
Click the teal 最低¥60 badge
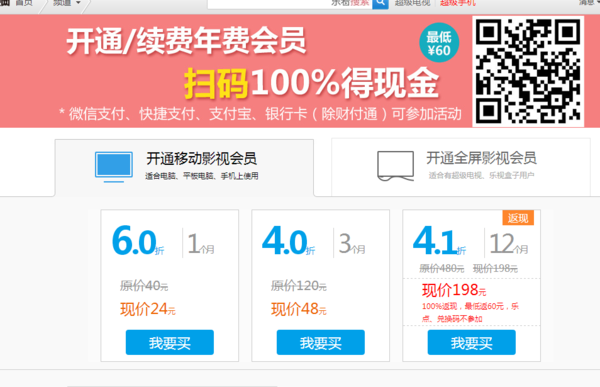(x=439, y=43)
